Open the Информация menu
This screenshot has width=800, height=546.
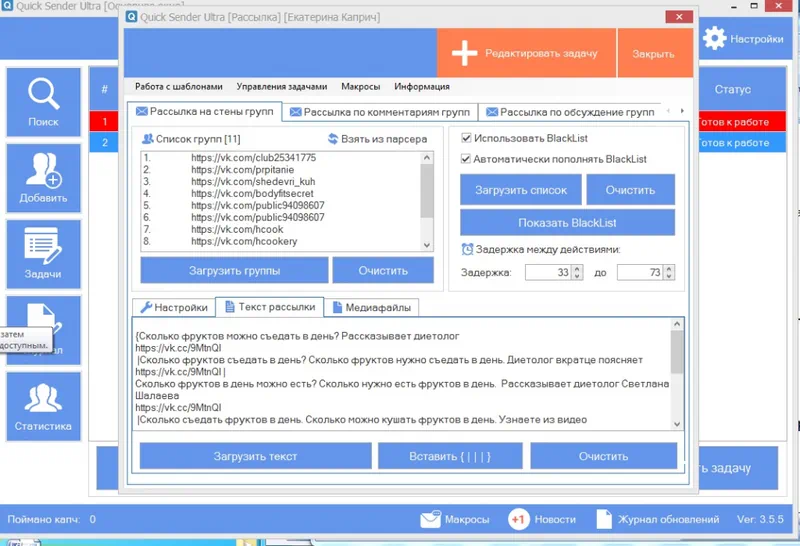(422, 87)
